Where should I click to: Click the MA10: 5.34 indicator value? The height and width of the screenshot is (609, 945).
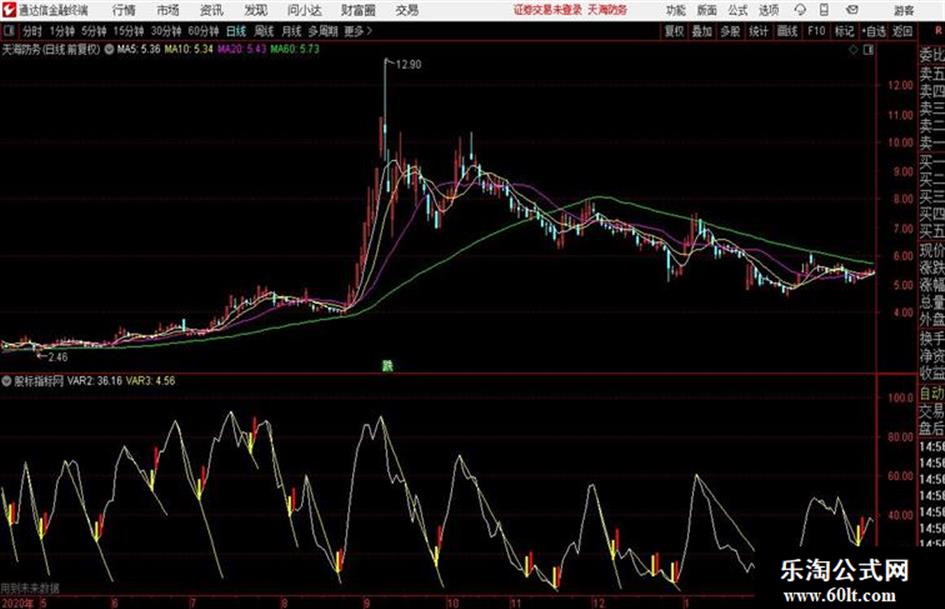[189, 49]
